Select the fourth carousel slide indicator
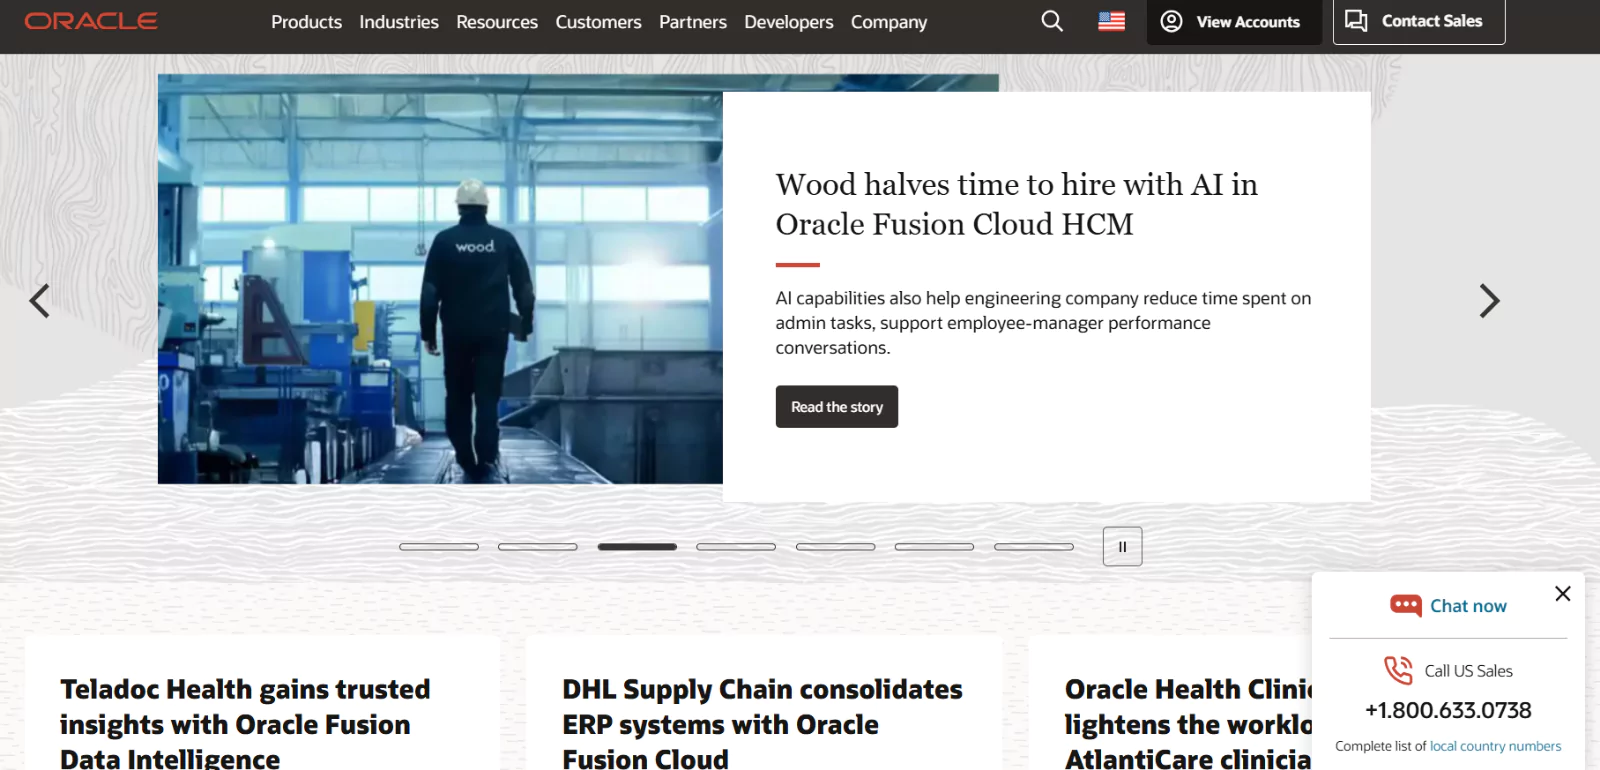This screenshot has width=1600, height=770. click(736, 547)
